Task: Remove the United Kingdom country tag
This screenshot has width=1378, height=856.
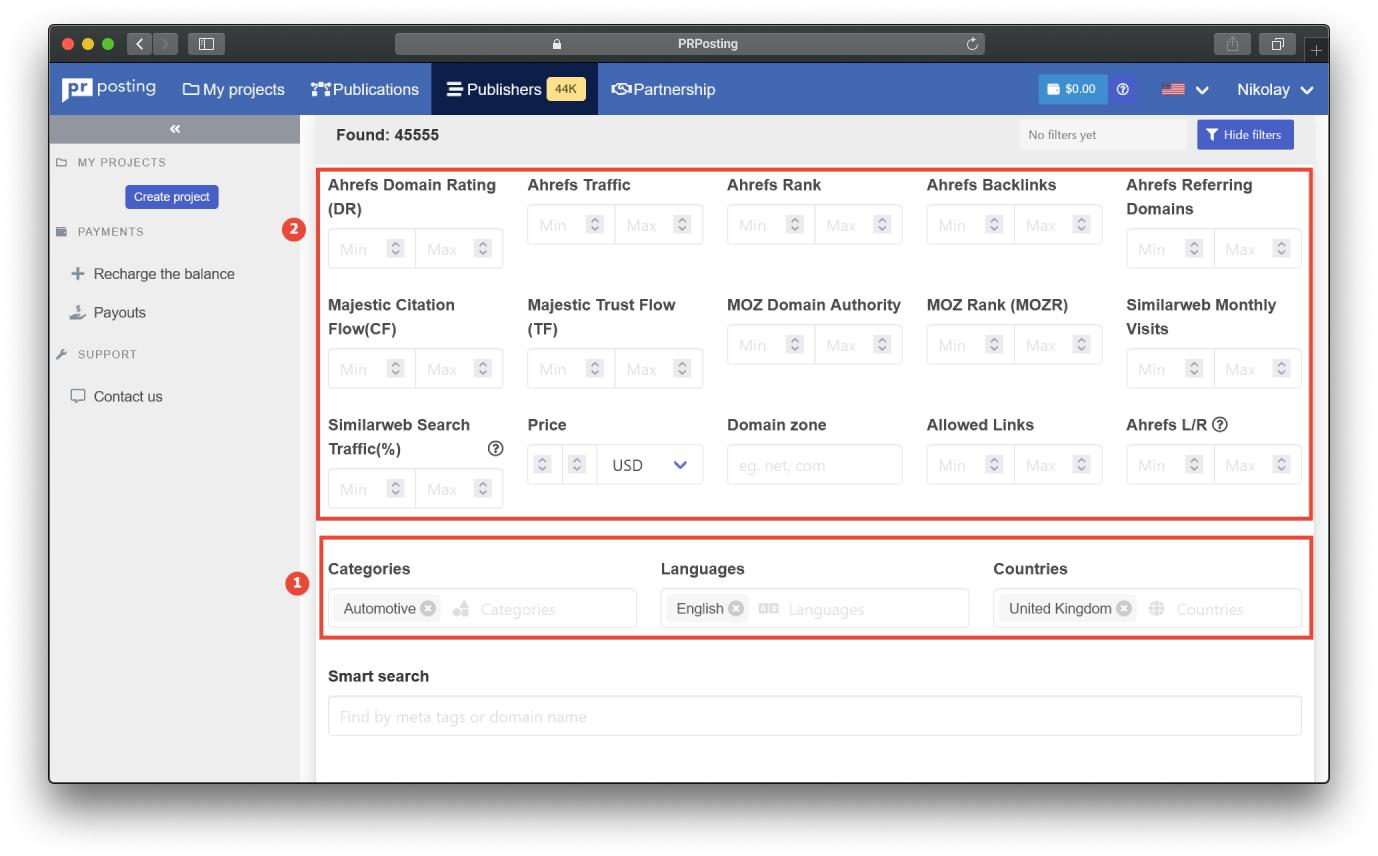Action: click(x=1124, y=608)
